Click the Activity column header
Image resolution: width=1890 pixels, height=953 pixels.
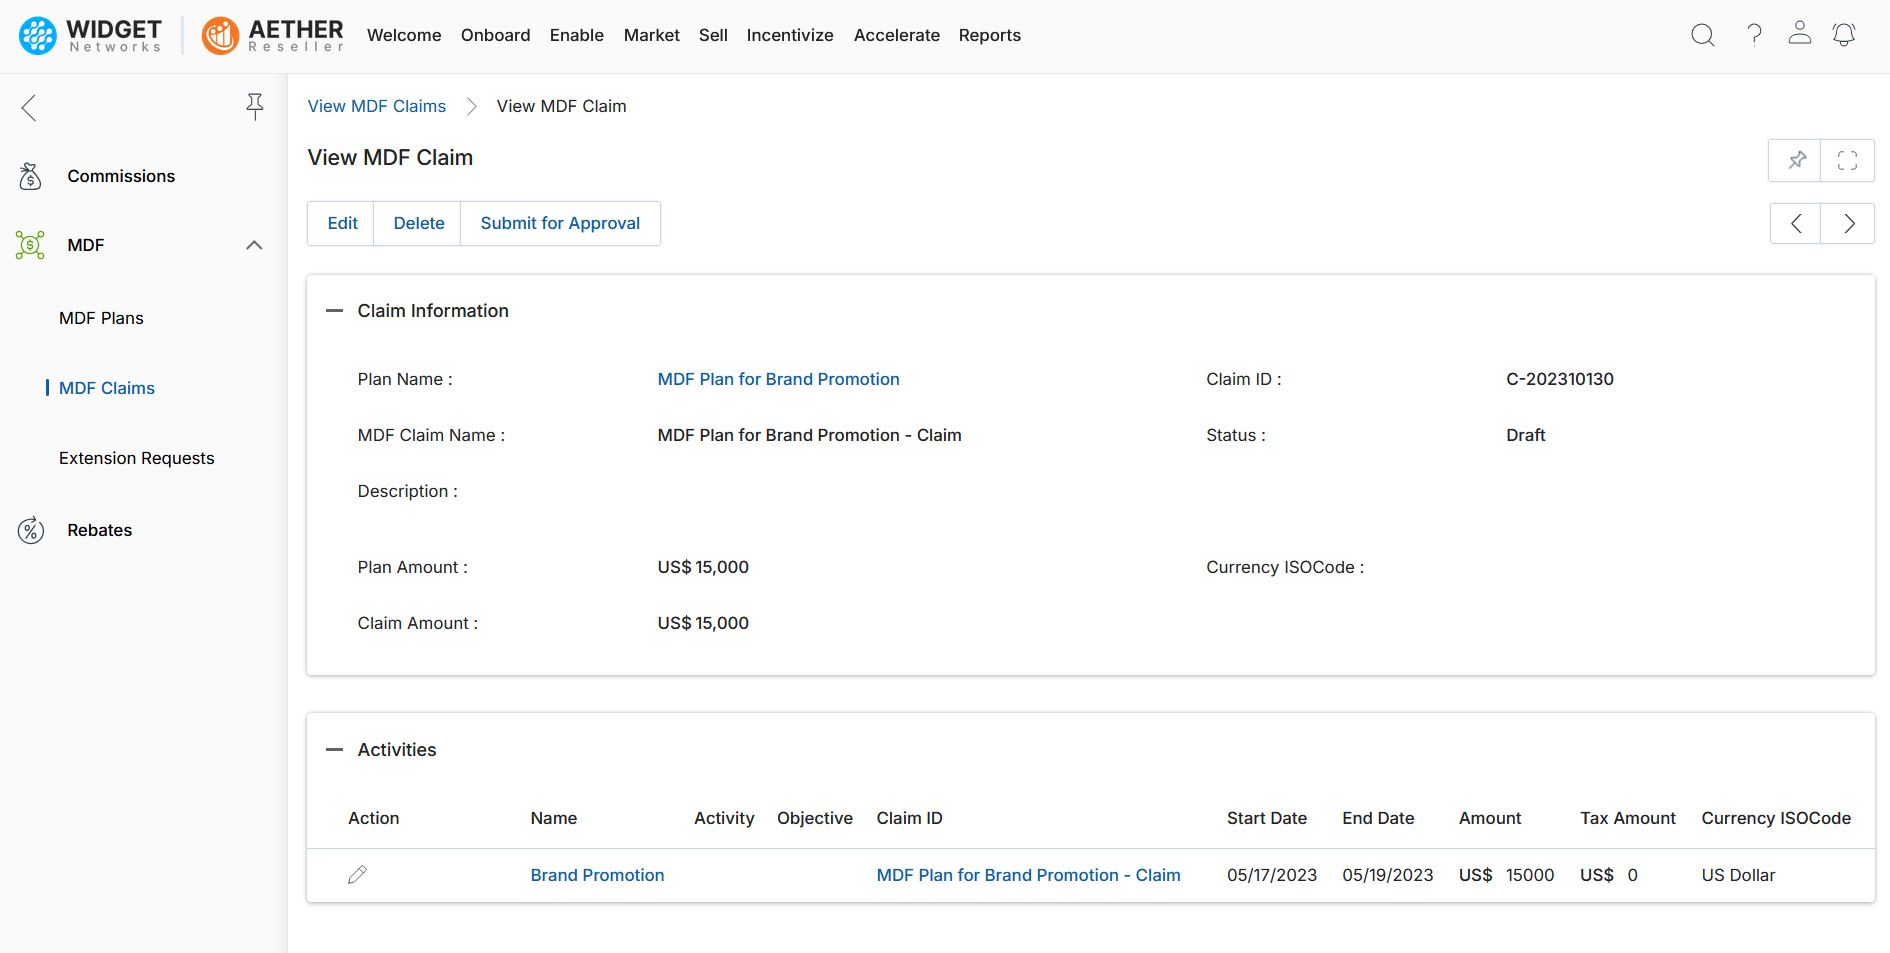[724, 818]
